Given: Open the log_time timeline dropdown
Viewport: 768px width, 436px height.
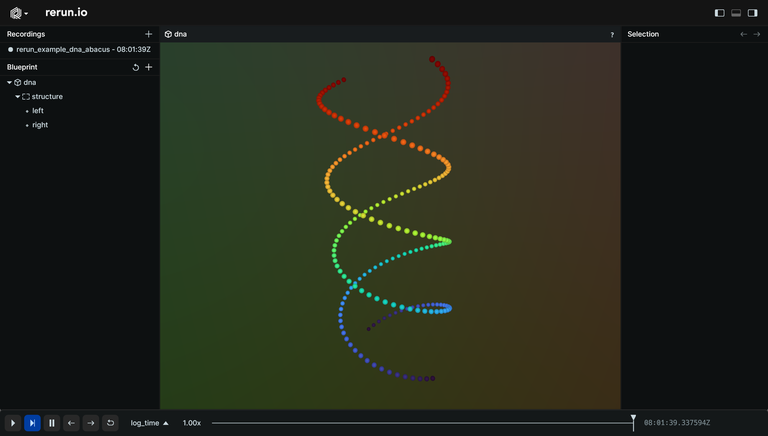Looking at the screenshot, I should click(149, 423).
